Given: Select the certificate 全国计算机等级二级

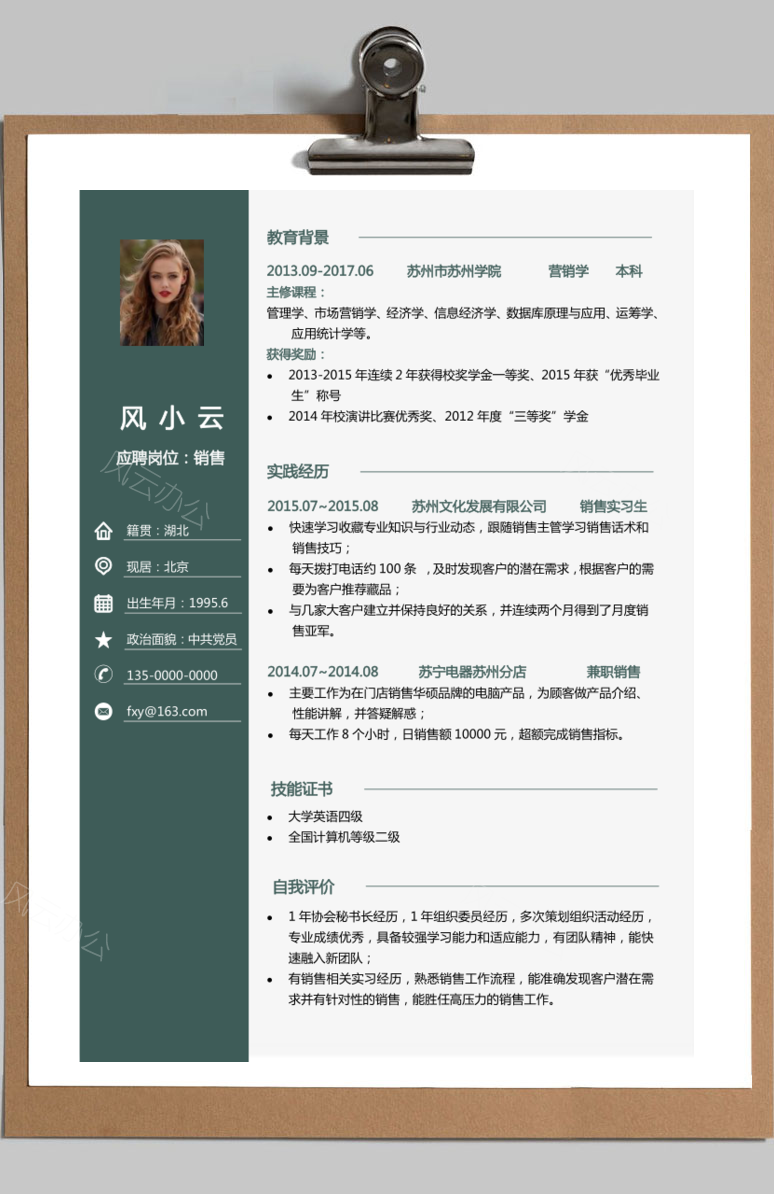Looking at the screenshot, I should tap(344, 838).
